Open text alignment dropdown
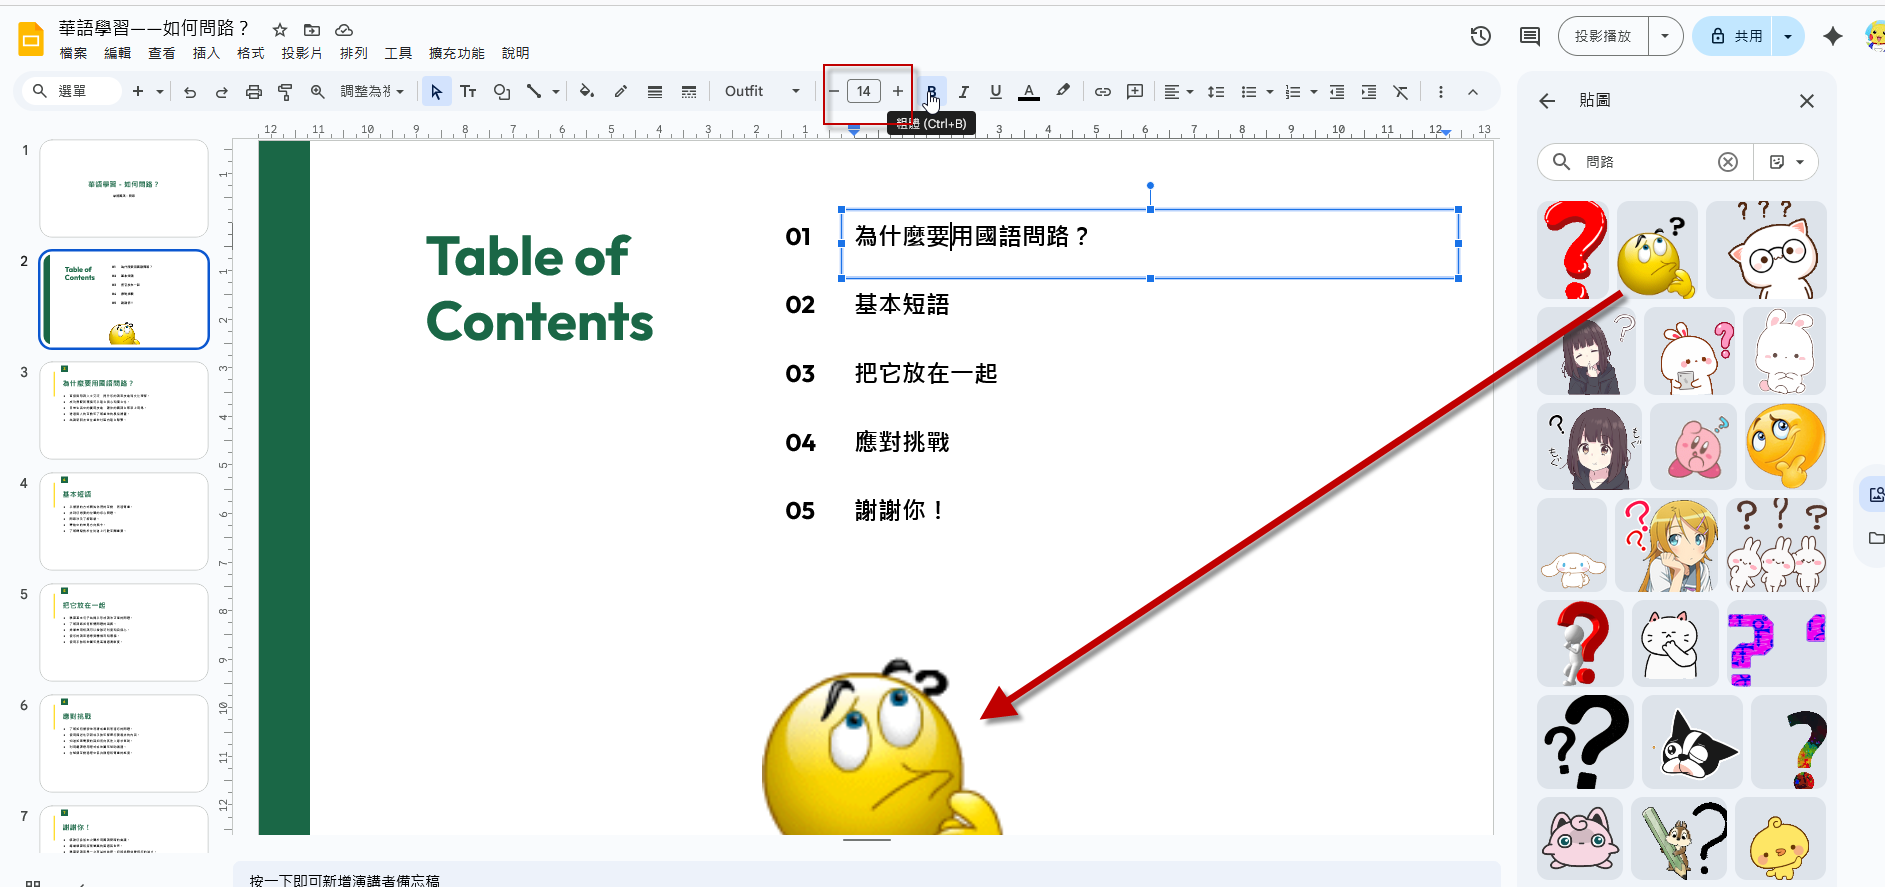This screenshot has width=1885, height=887. [1179, 92]
